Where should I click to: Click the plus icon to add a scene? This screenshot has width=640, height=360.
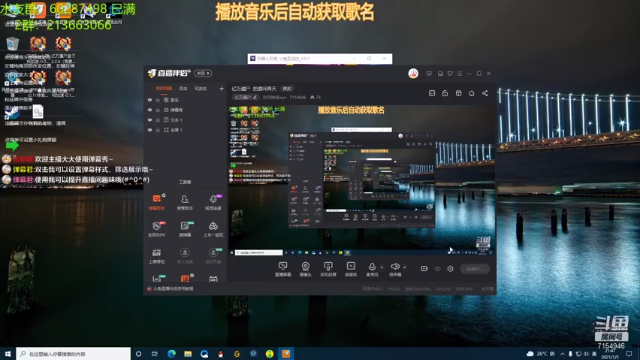click(221, 88)
